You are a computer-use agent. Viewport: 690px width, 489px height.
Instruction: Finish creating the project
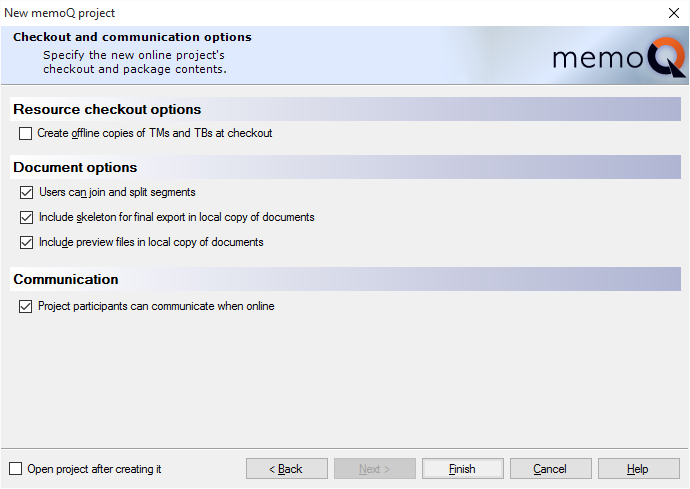point(462,469)
